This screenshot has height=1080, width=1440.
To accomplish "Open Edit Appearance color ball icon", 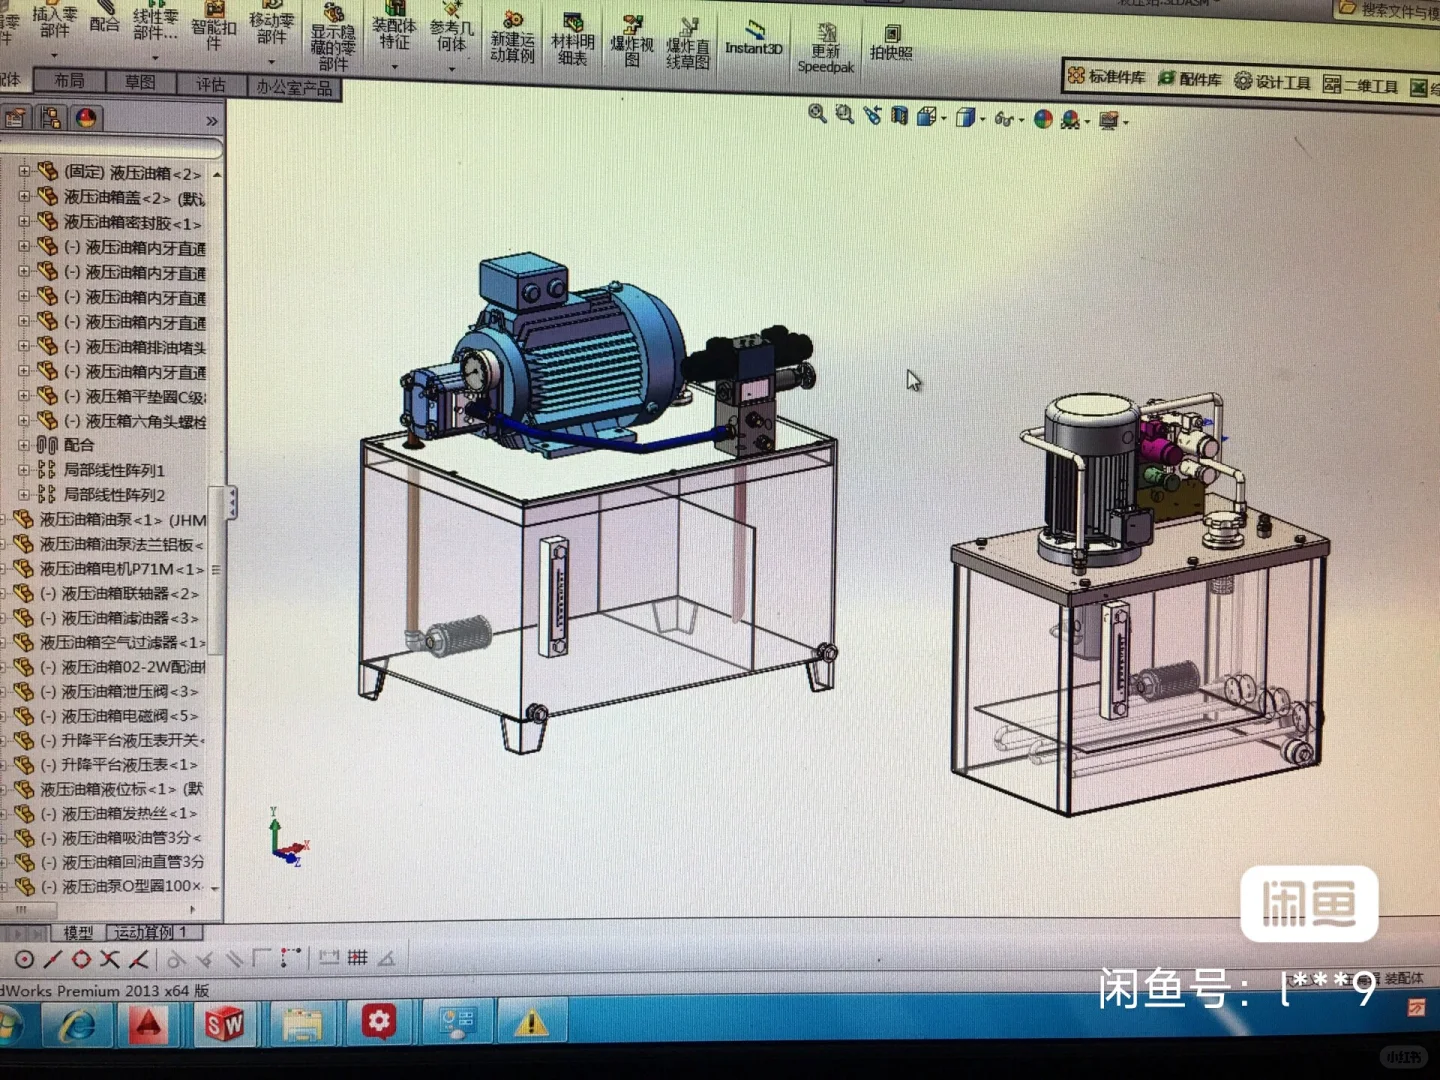I will [x=1043, y=119].
